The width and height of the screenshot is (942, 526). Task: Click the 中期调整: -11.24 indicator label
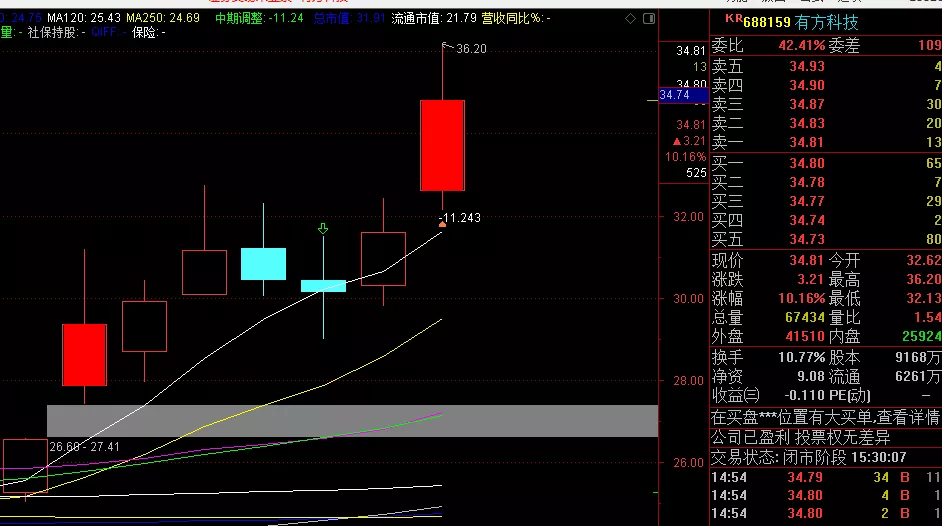pyautogui.click(x=259, y=19)
